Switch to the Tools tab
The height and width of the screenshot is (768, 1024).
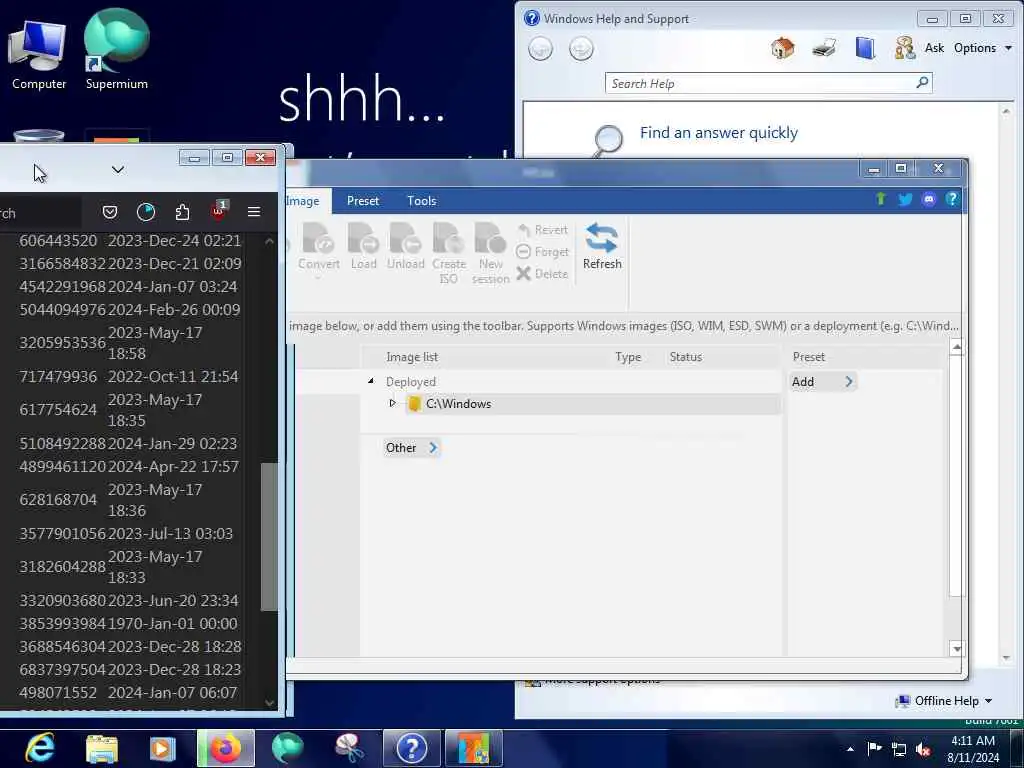pyautogui.click(x=422, y=200)
